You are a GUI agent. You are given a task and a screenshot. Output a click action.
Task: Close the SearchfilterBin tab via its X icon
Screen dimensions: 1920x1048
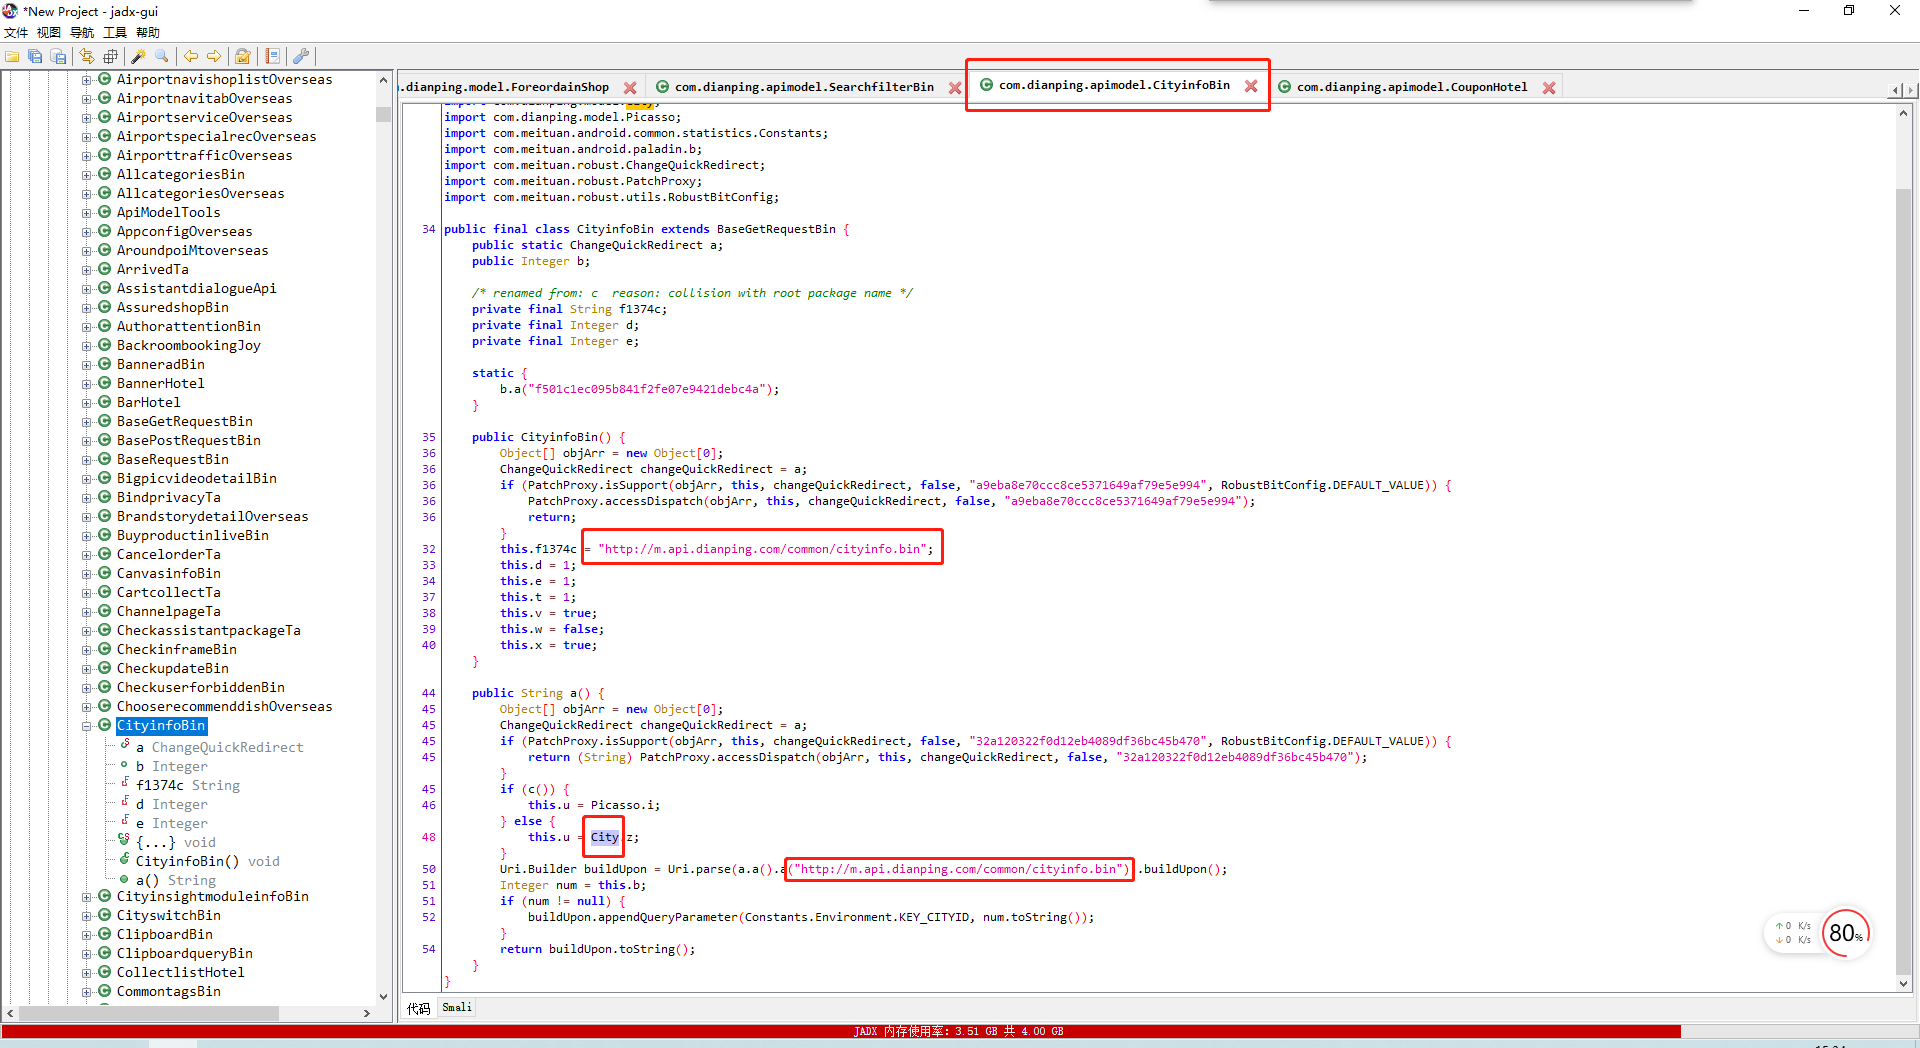click(x=955, y=88)
